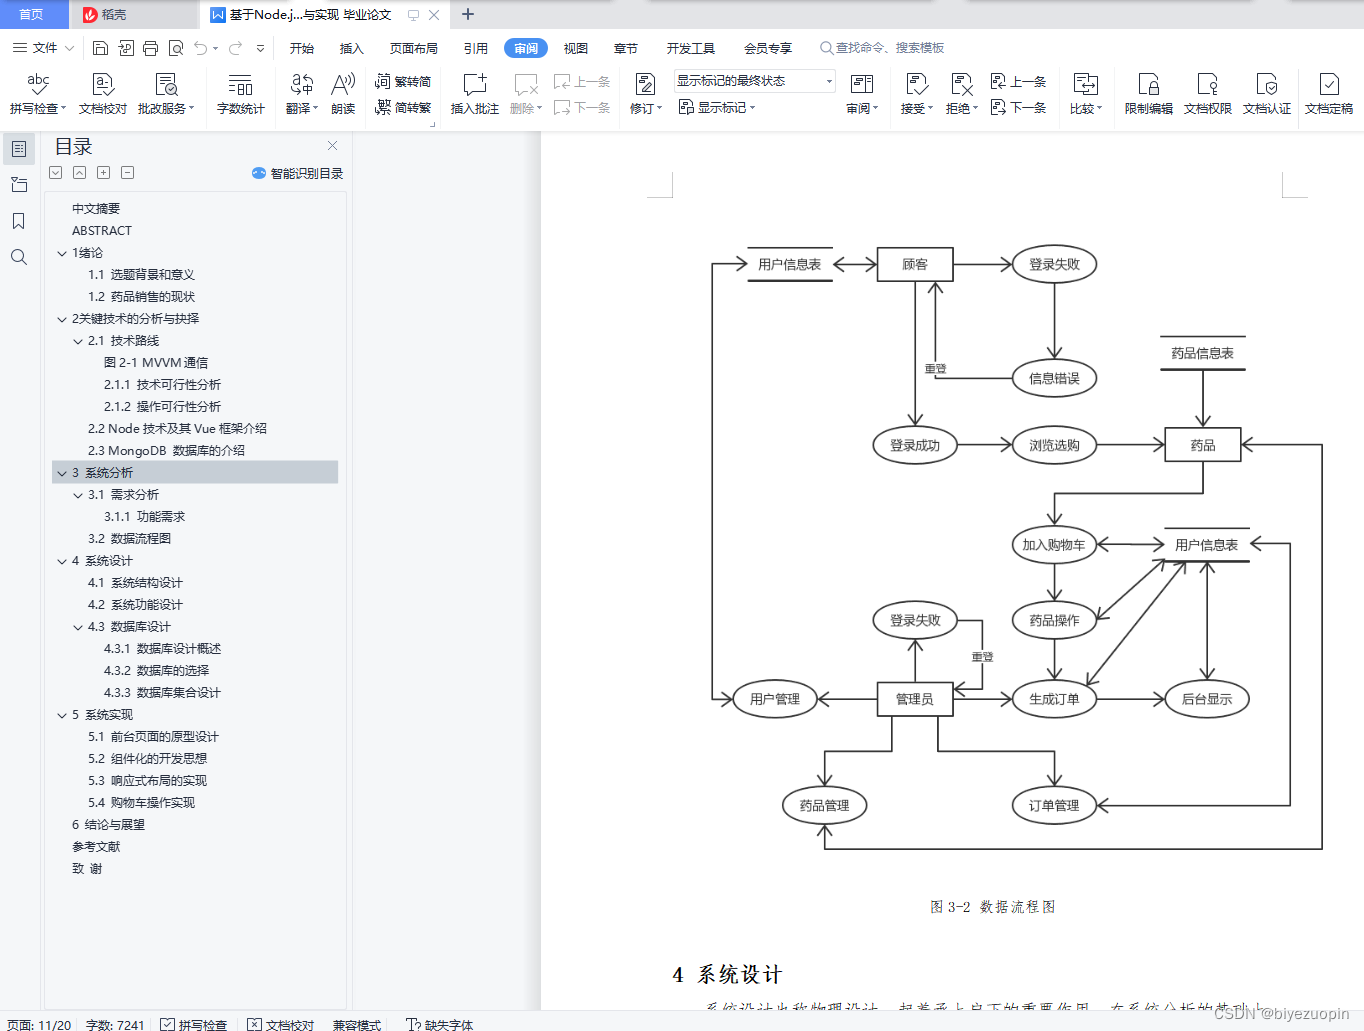The height and width of the screenshot is (1031, 1364).
Task: Go to 上一条 change in review group
Action: point(1019,81)
